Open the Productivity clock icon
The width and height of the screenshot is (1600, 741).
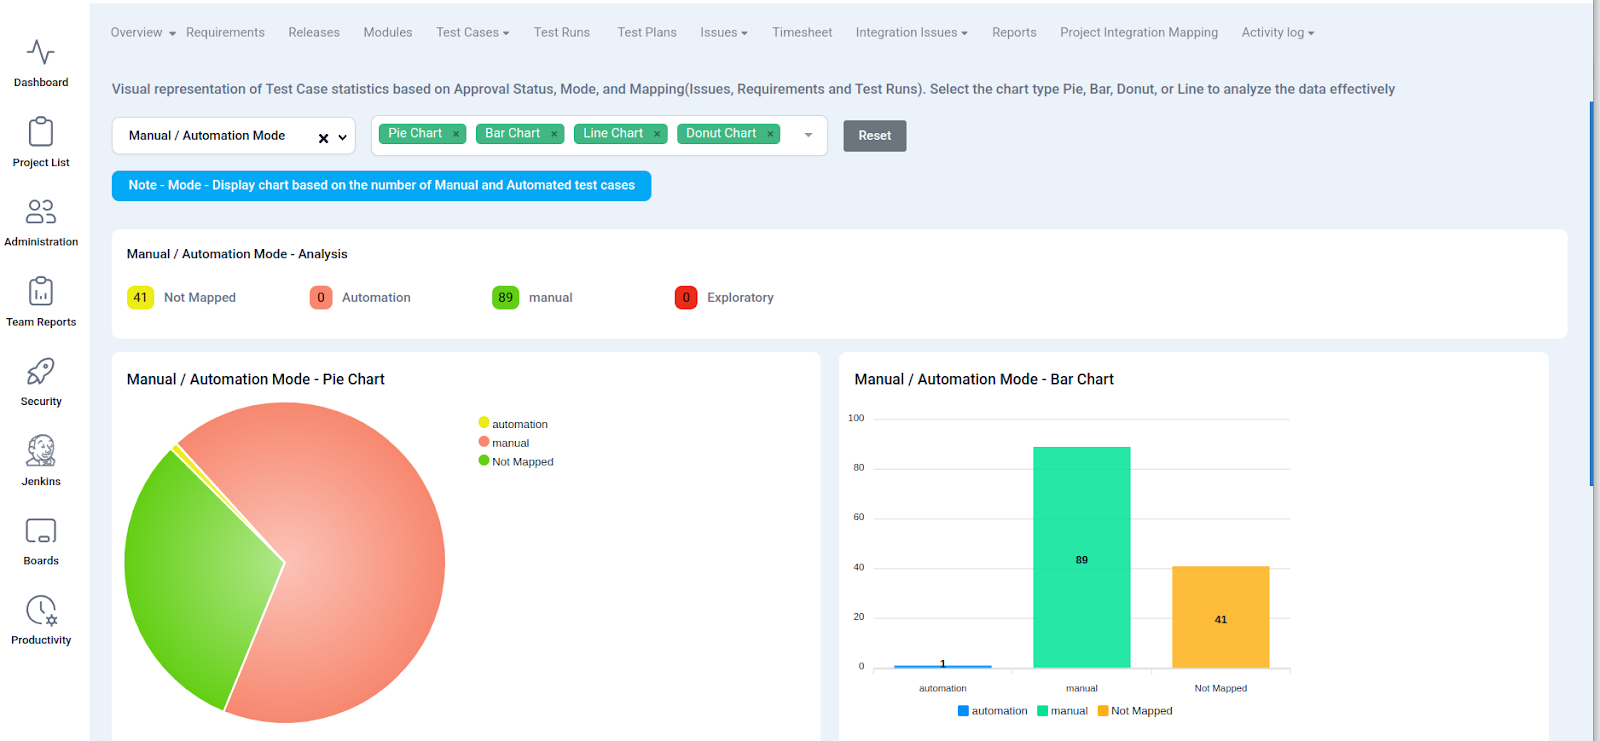(41, 610)
